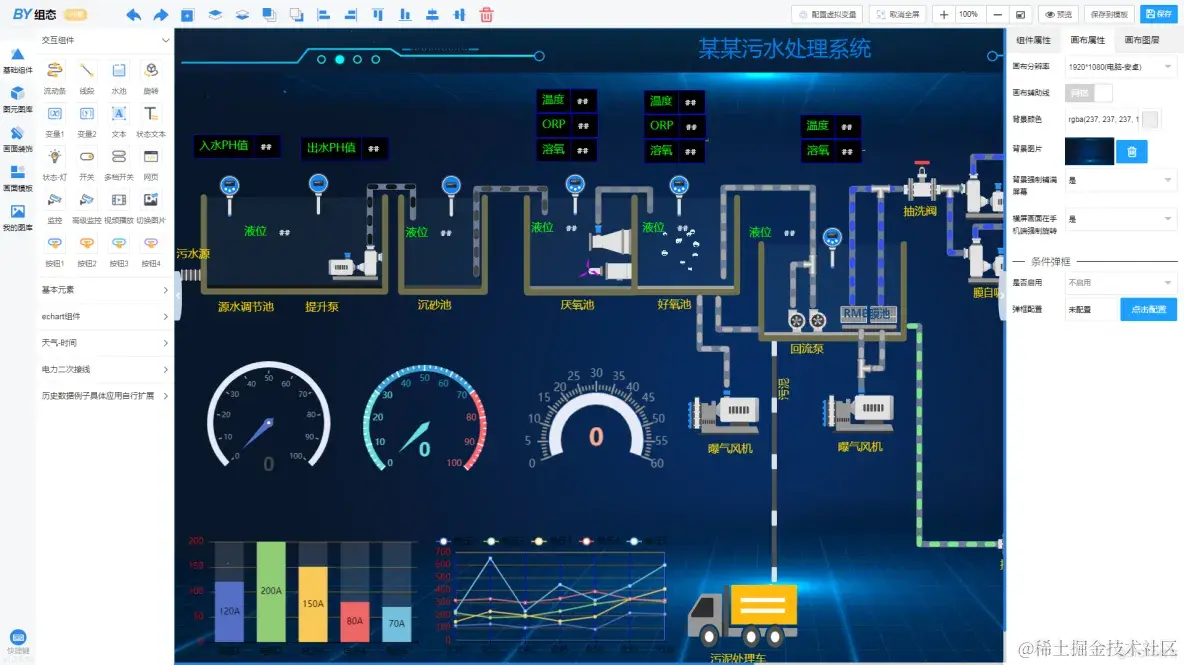Click the undo arrow in the toolbar
This screenshot has height=665, width=1184.
pyautogui.click(x=134, y=14)
